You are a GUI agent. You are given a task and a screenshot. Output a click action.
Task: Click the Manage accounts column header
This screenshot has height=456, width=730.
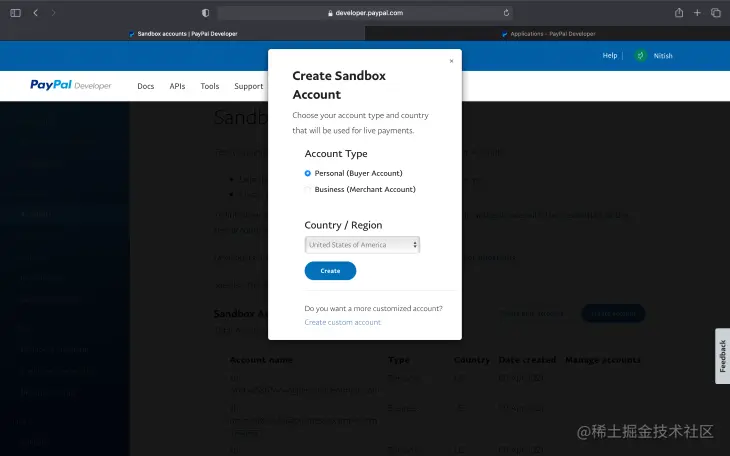pyautogui.click(x=602, y=360)
